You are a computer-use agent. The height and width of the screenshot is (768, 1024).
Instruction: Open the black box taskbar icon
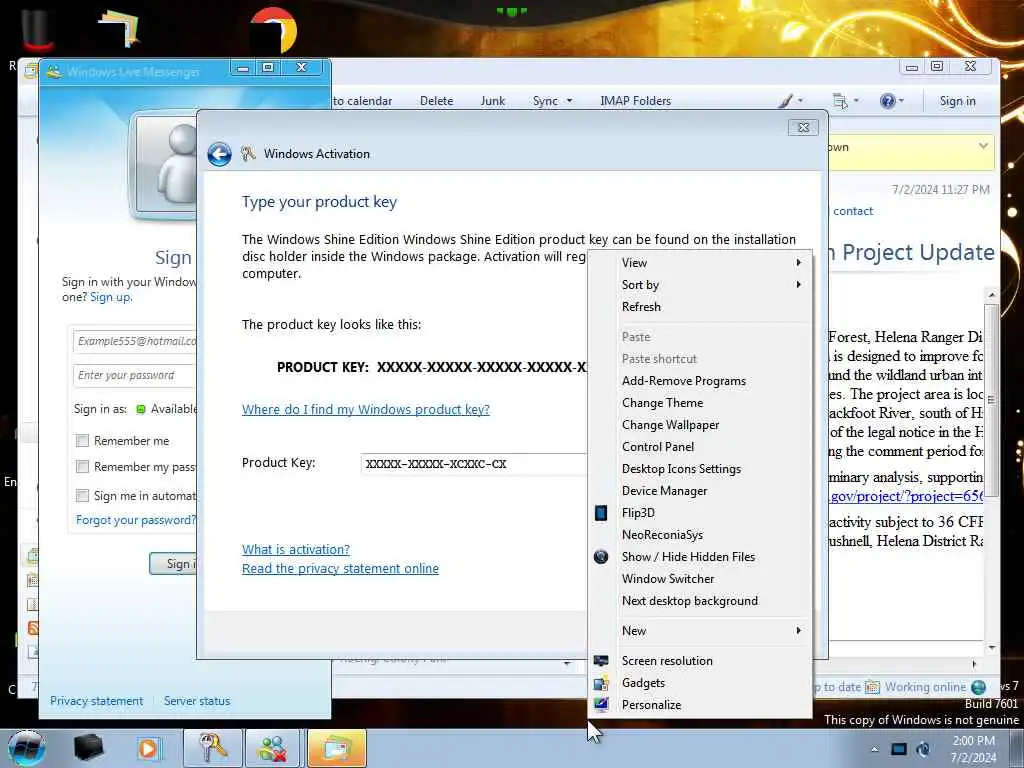(x=89, y=748)
